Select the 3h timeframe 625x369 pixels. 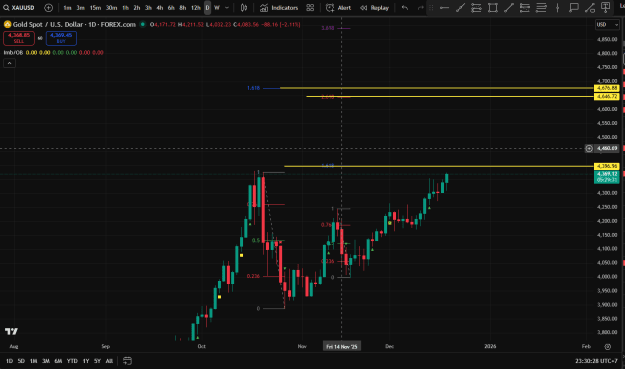point(148,8)
